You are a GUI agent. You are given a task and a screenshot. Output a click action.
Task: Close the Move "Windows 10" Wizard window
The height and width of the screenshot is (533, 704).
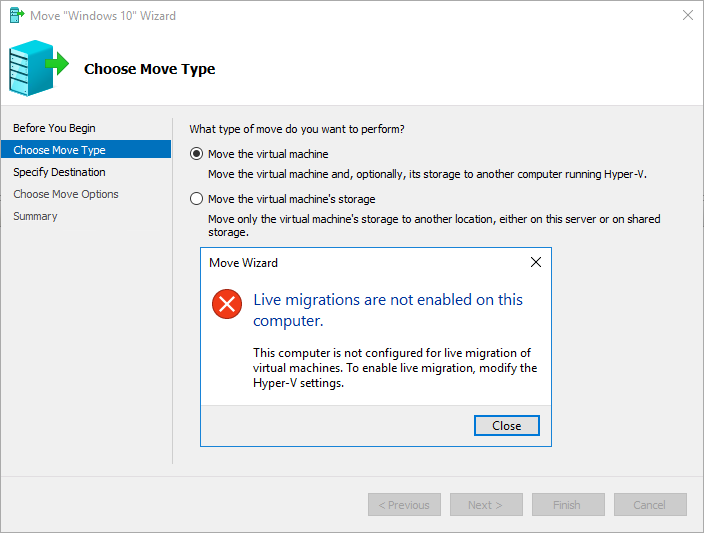click(x=687, y=15)
